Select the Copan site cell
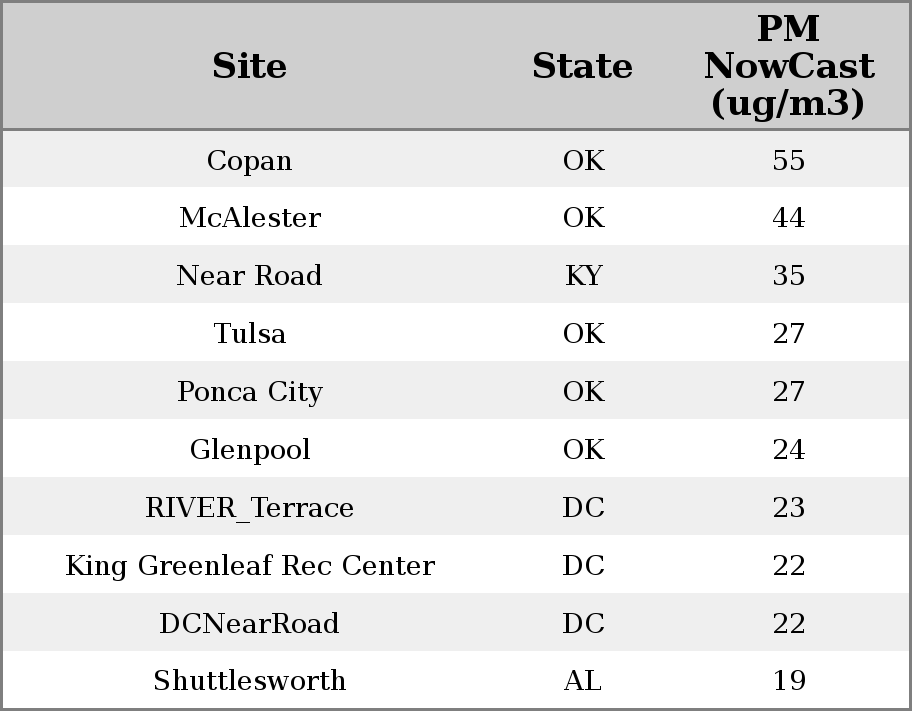The height and width of the screenshot is (711, 912). pos(249,160)
